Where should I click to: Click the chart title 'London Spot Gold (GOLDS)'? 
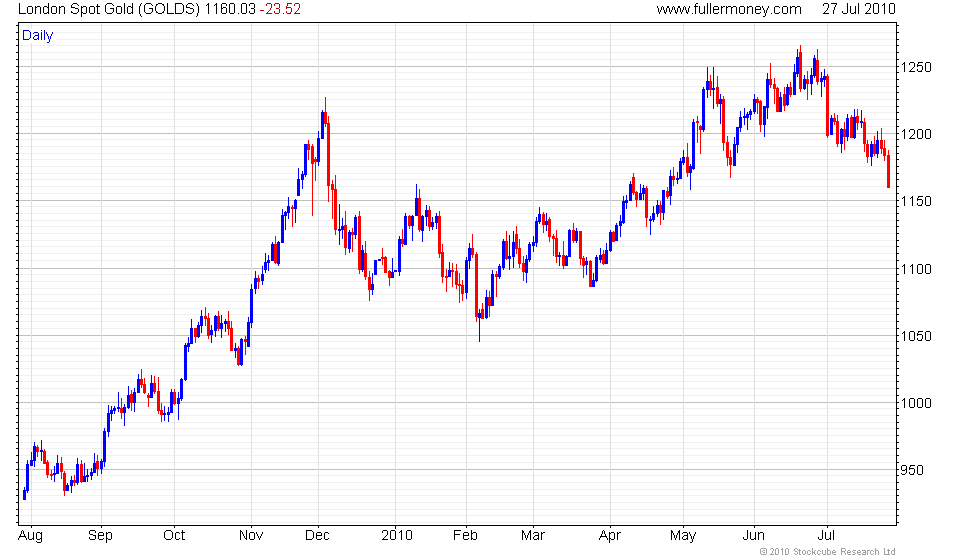coord(109,9)
